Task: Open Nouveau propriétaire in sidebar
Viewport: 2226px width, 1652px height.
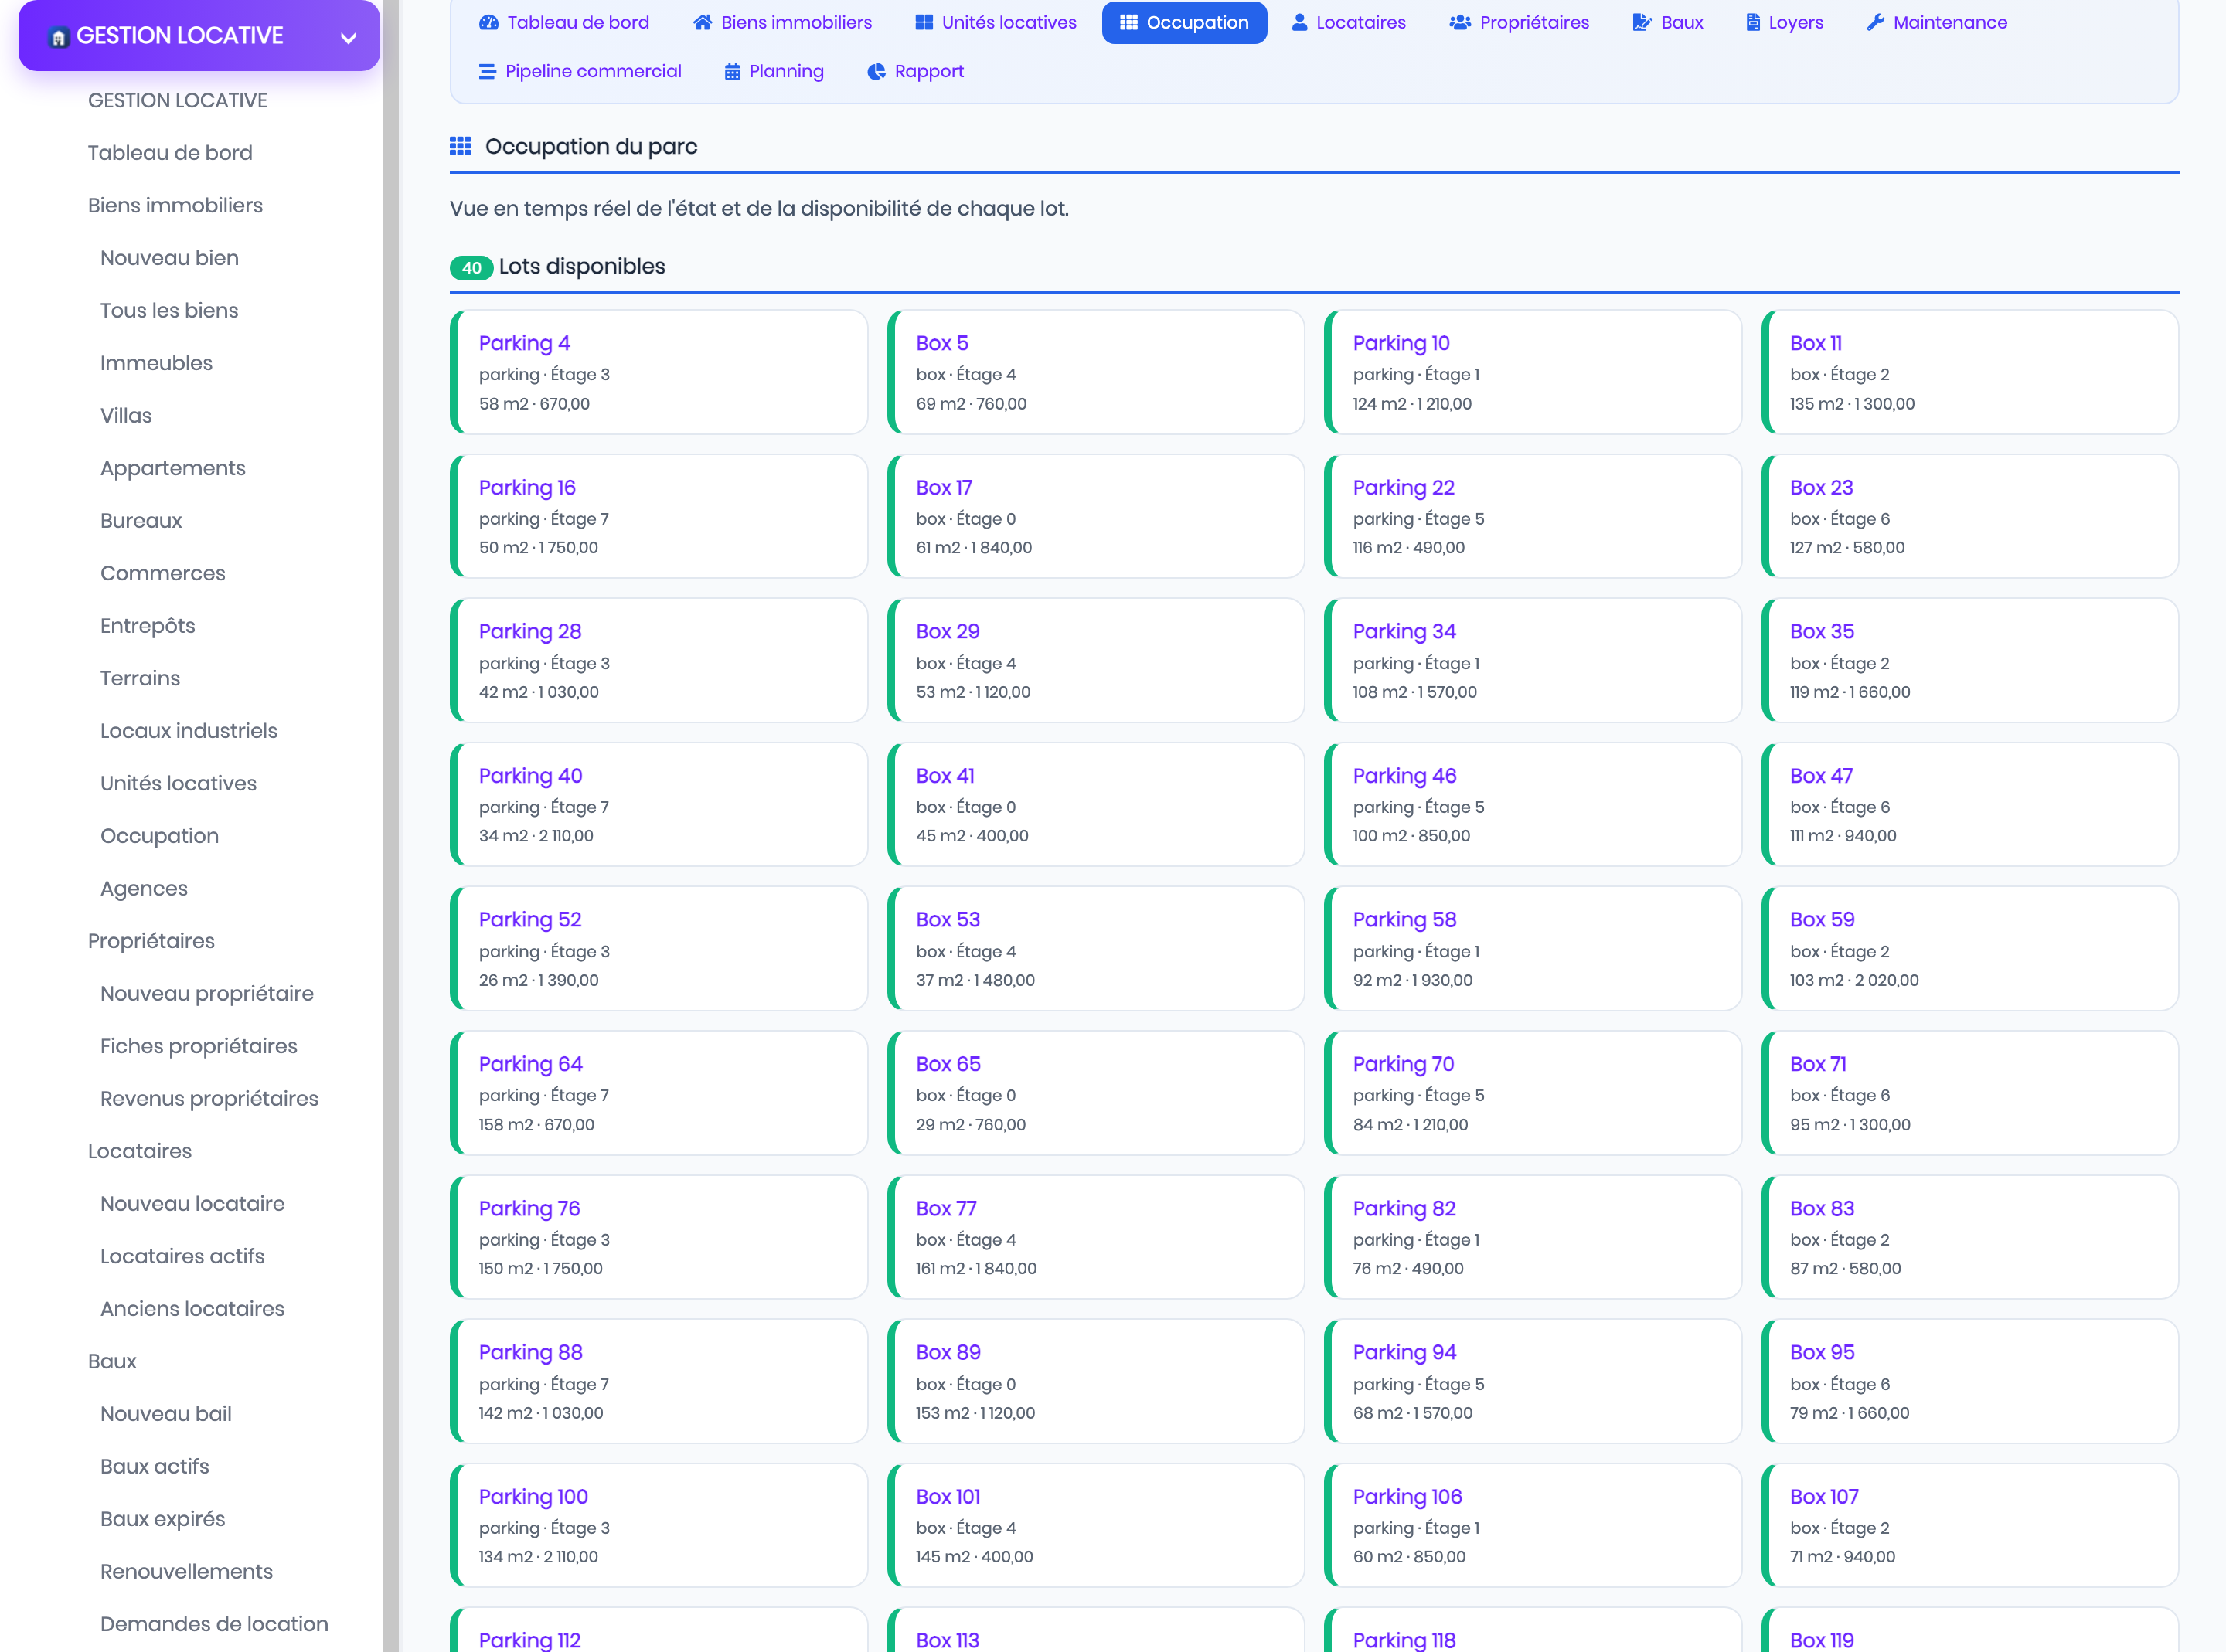Action: [207, 993]
